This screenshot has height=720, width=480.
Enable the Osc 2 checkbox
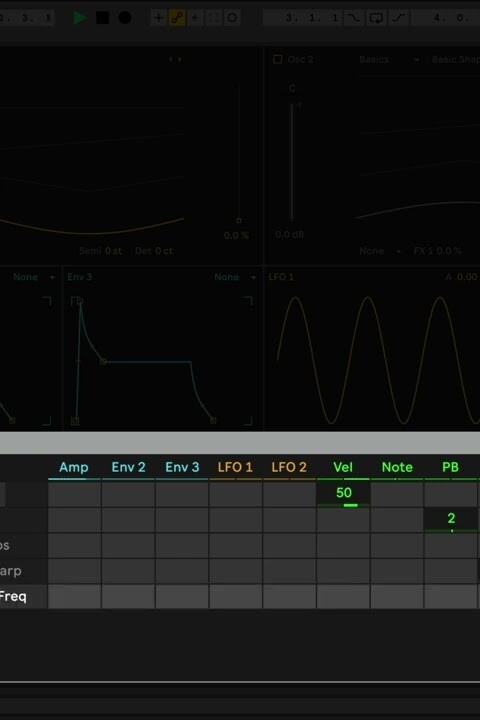tap(277, 59)
